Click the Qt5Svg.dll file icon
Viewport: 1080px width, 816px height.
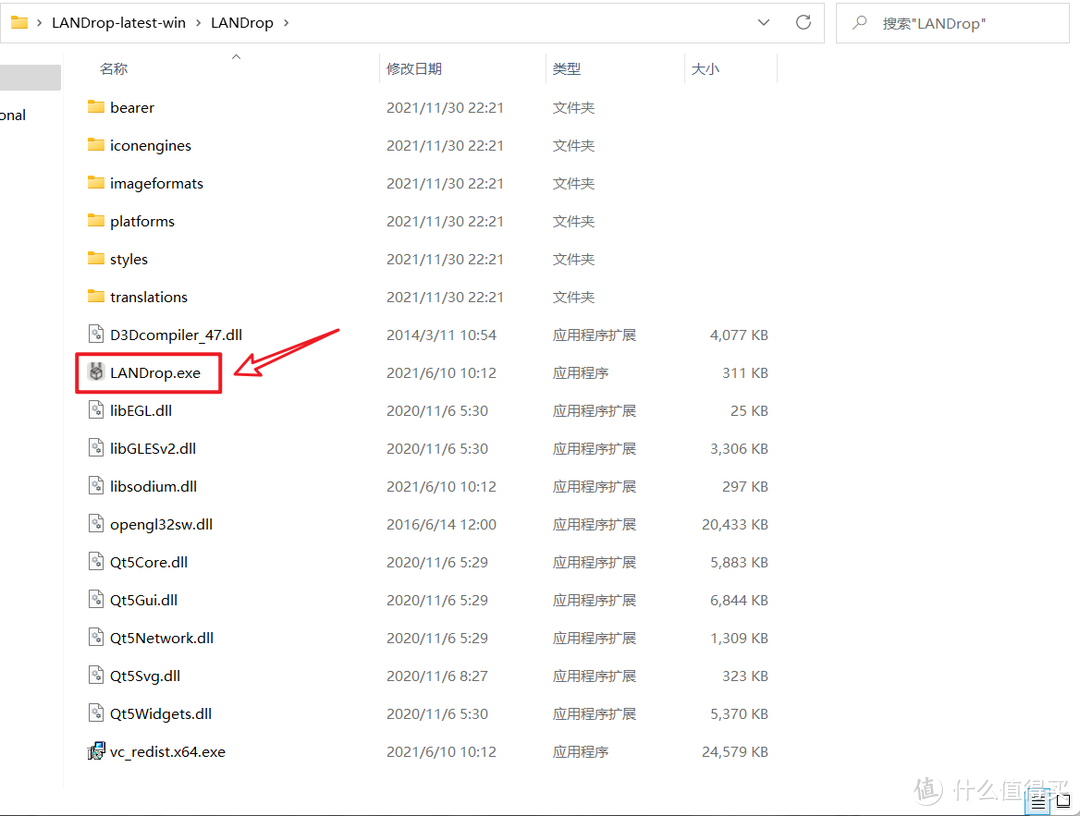tap(96, 676)
